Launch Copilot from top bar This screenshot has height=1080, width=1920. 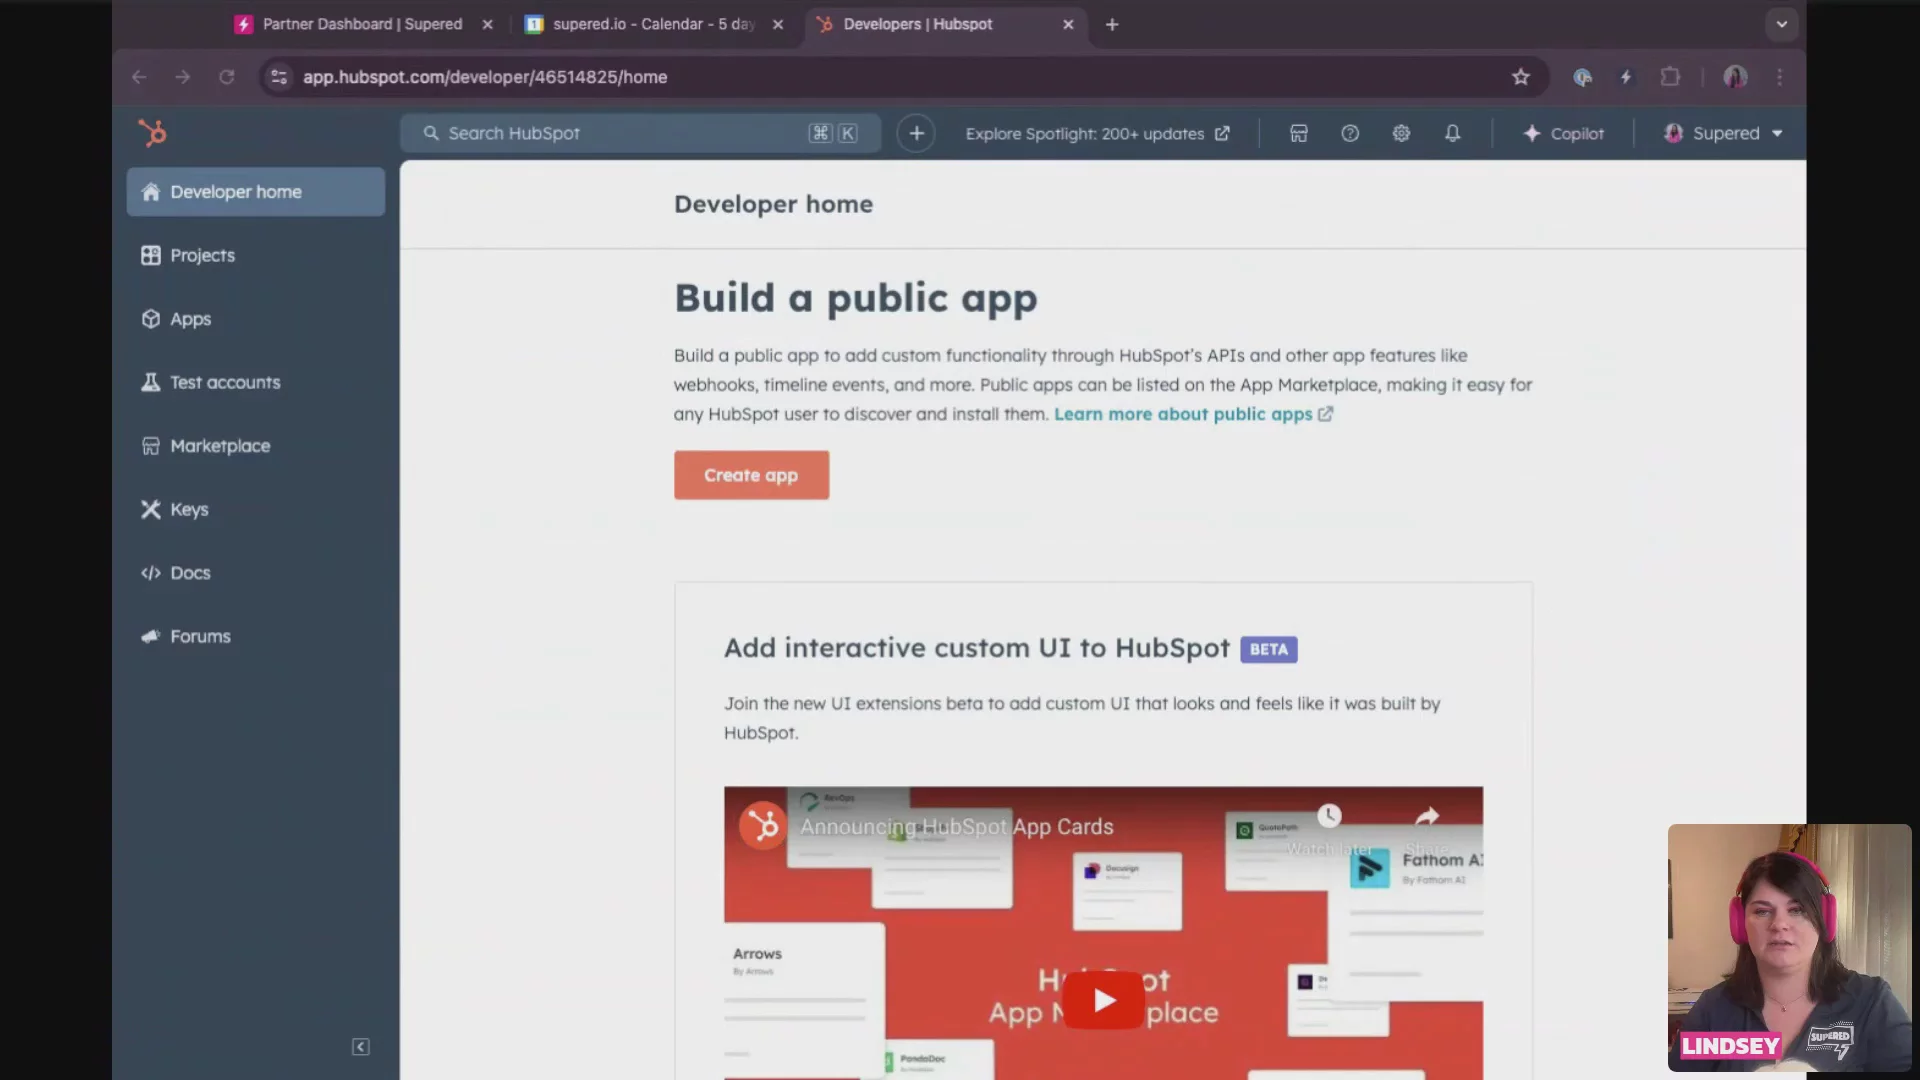[1563, 133]
